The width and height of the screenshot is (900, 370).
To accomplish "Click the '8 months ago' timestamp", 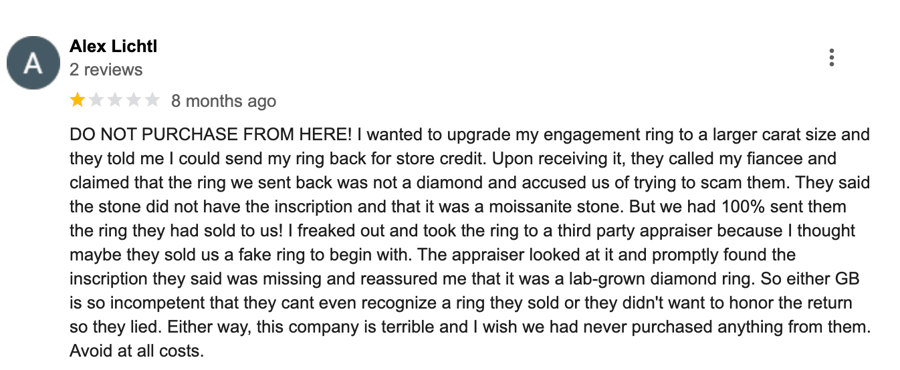I will click(x=224, y=102).
